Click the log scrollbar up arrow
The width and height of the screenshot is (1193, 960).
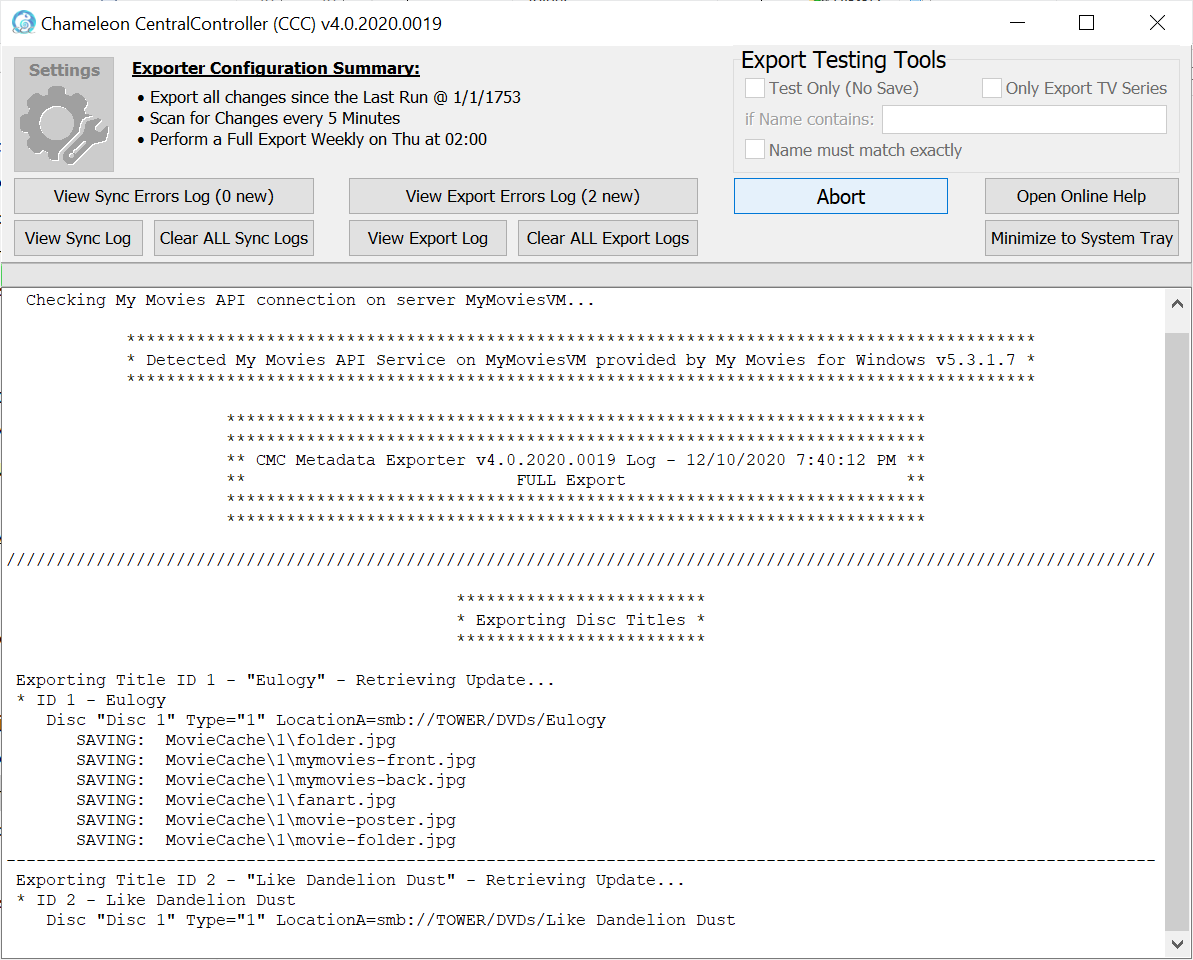tap(1177, 304)
